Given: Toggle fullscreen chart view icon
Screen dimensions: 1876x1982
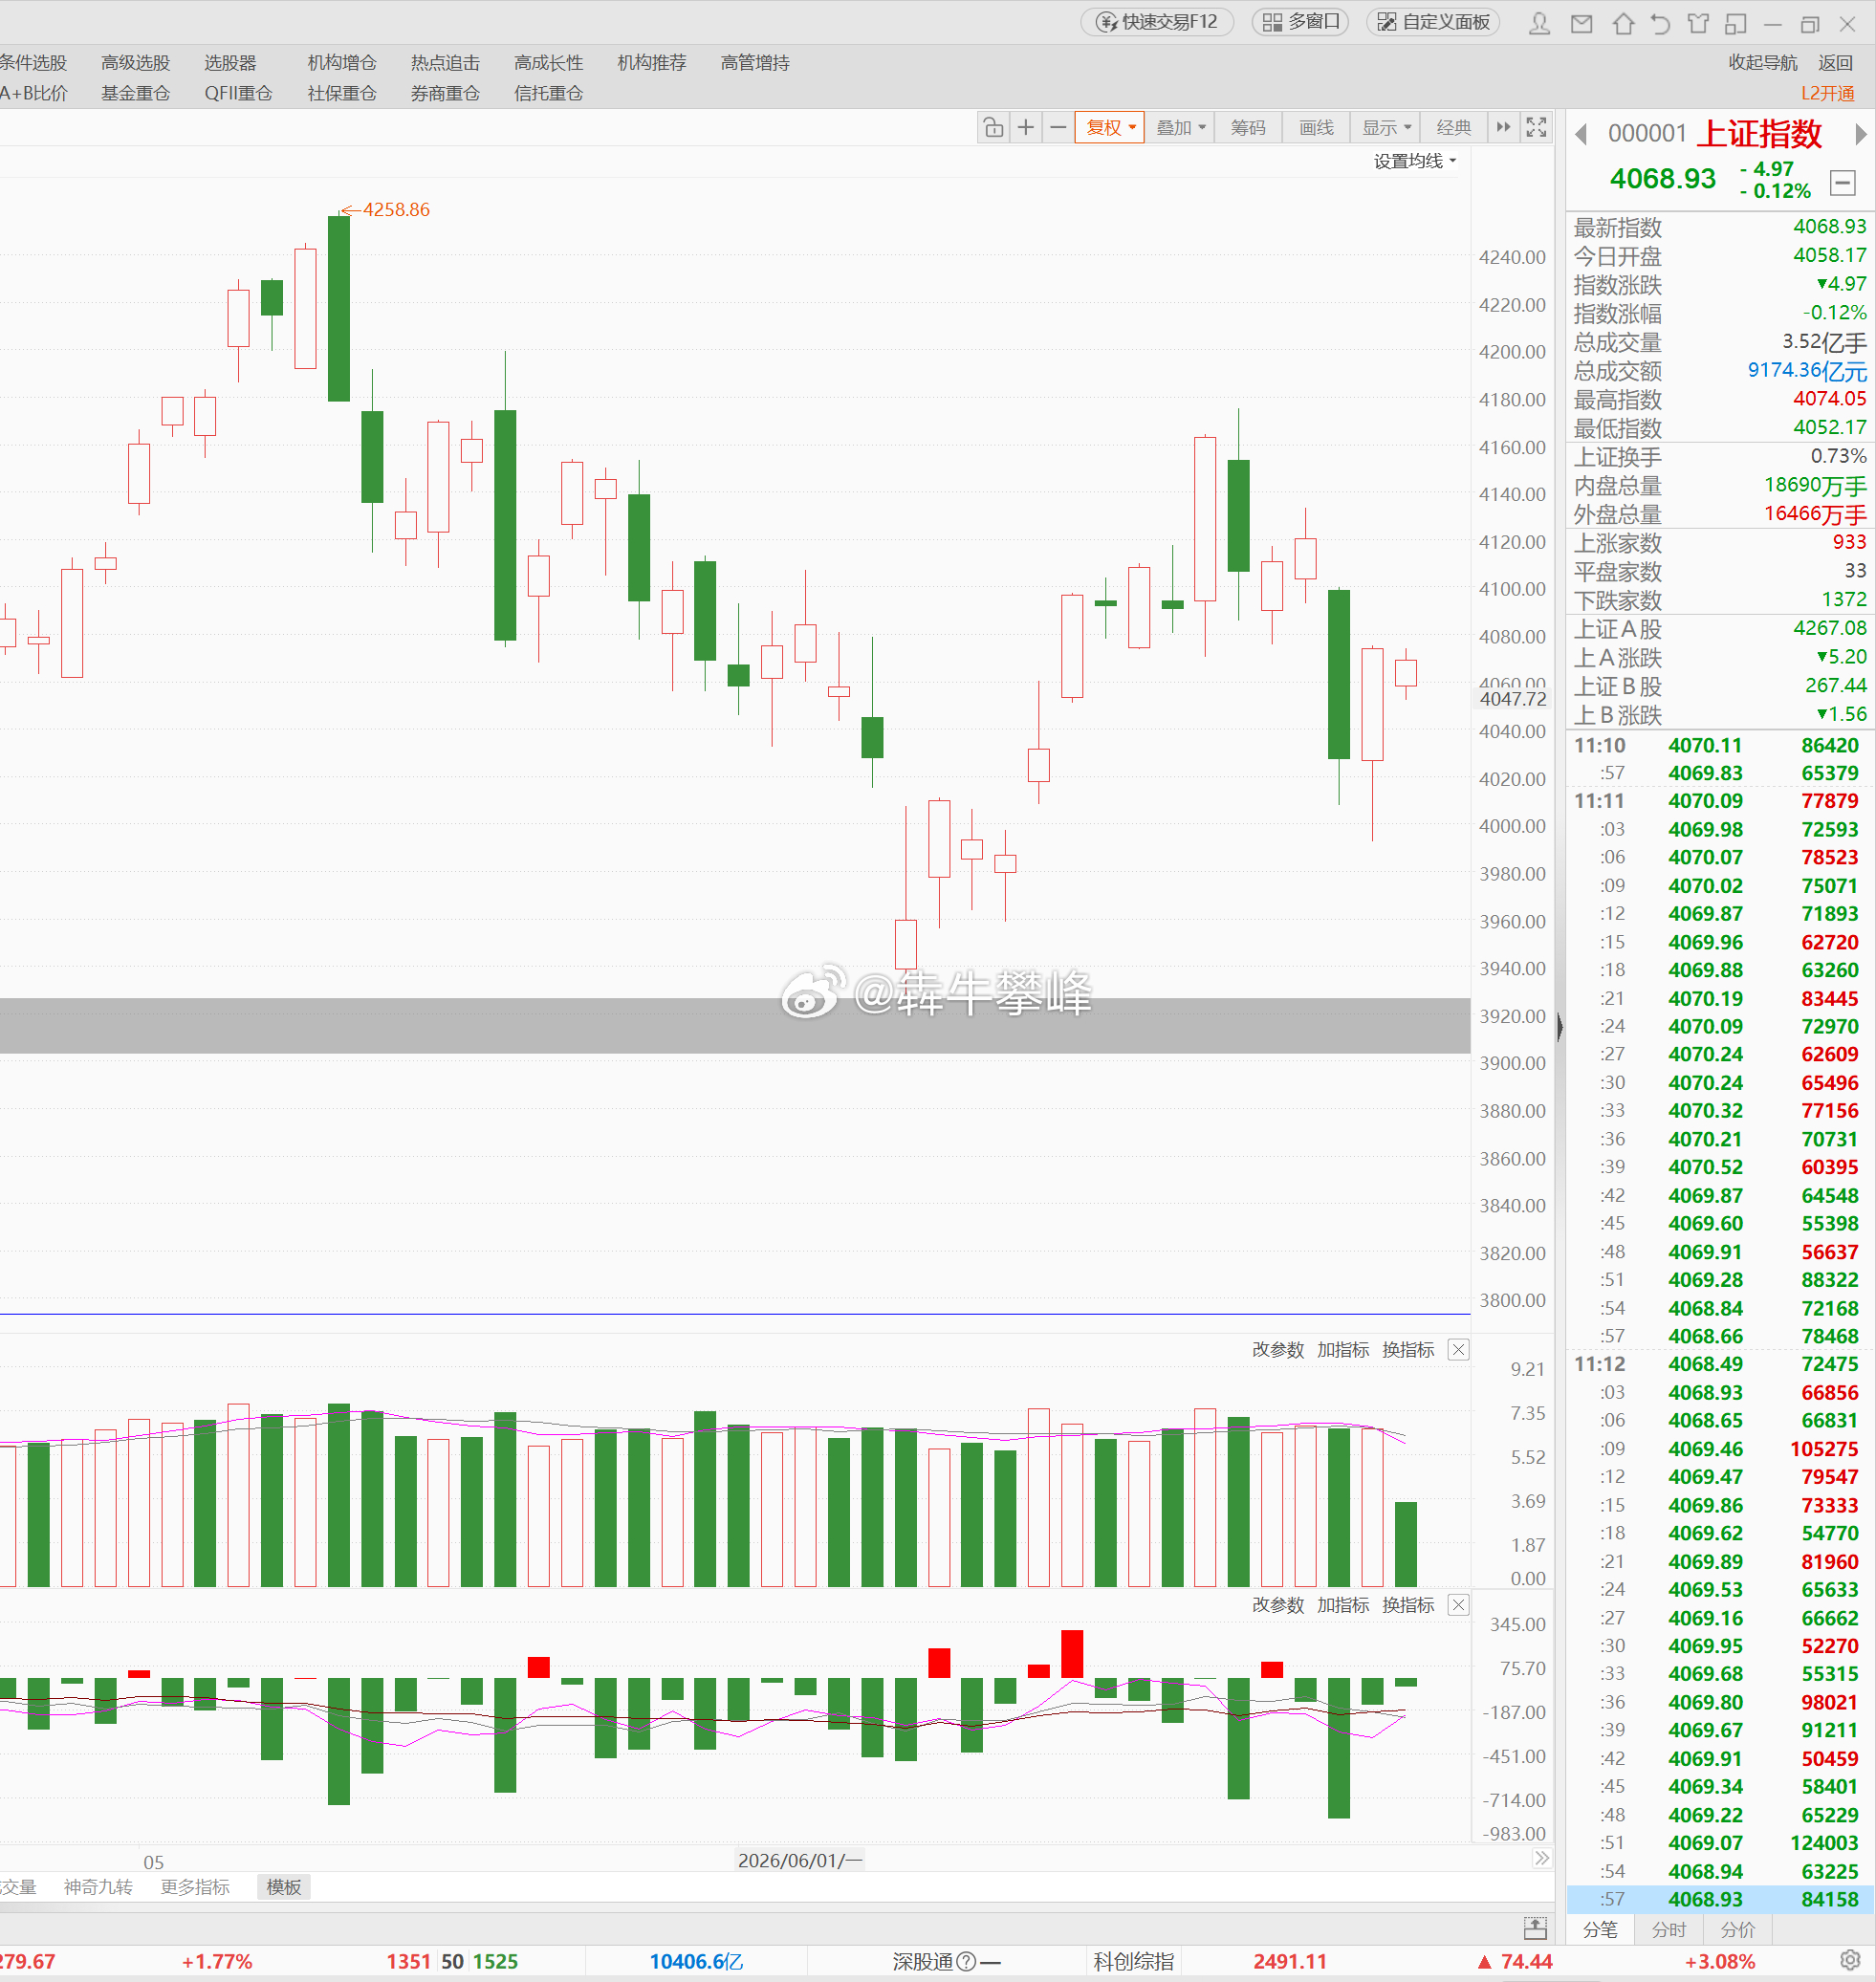Looking at the screenshot, I should (1536, 127).
